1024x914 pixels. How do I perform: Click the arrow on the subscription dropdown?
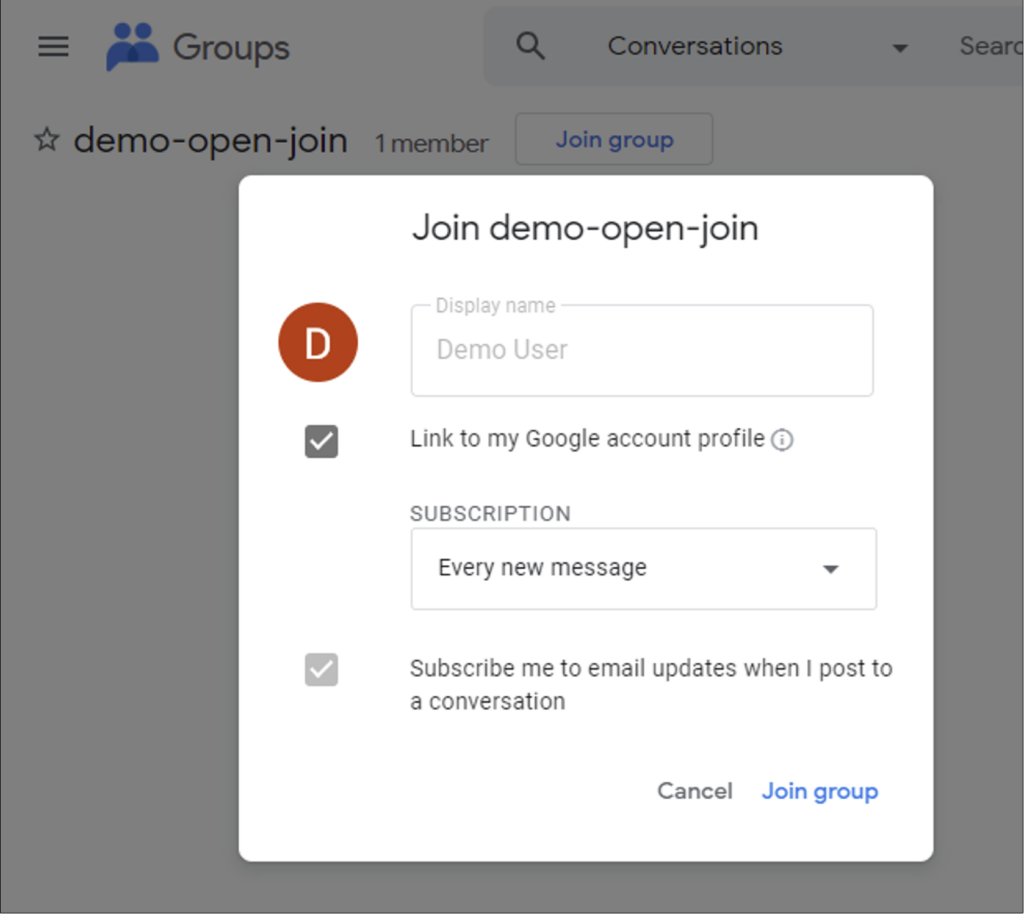[831, 569]
